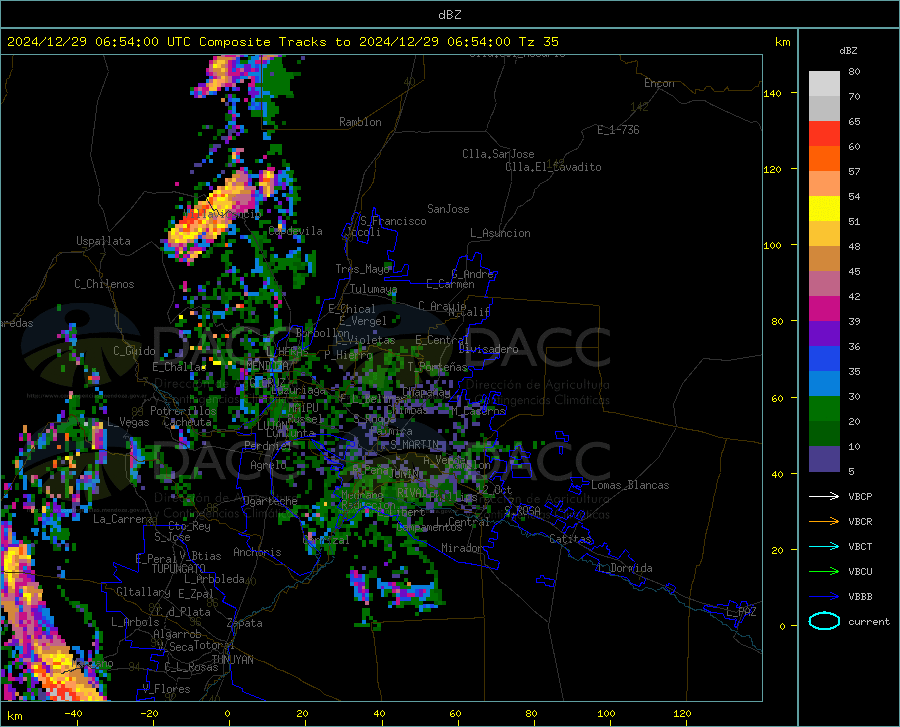This screenshot has width=900, height=727.
Task: Click the Ugarteche map label
Action: click(270, 501)
